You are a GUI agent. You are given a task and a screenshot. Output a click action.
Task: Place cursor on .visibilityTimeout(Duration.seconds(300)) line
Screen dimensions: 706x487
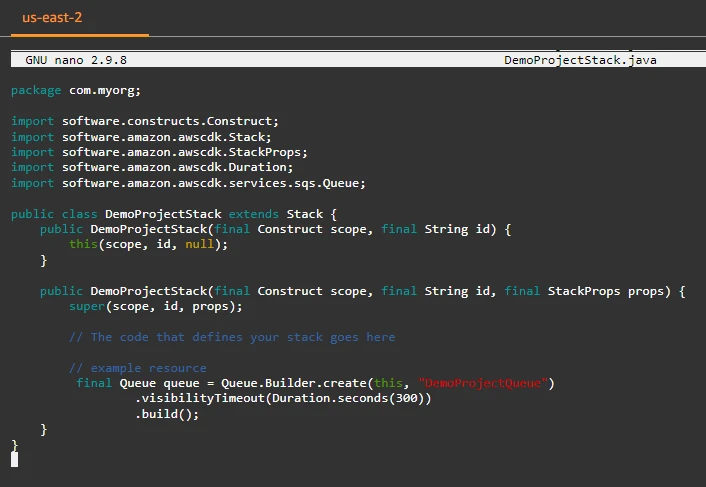pos(283,398)
